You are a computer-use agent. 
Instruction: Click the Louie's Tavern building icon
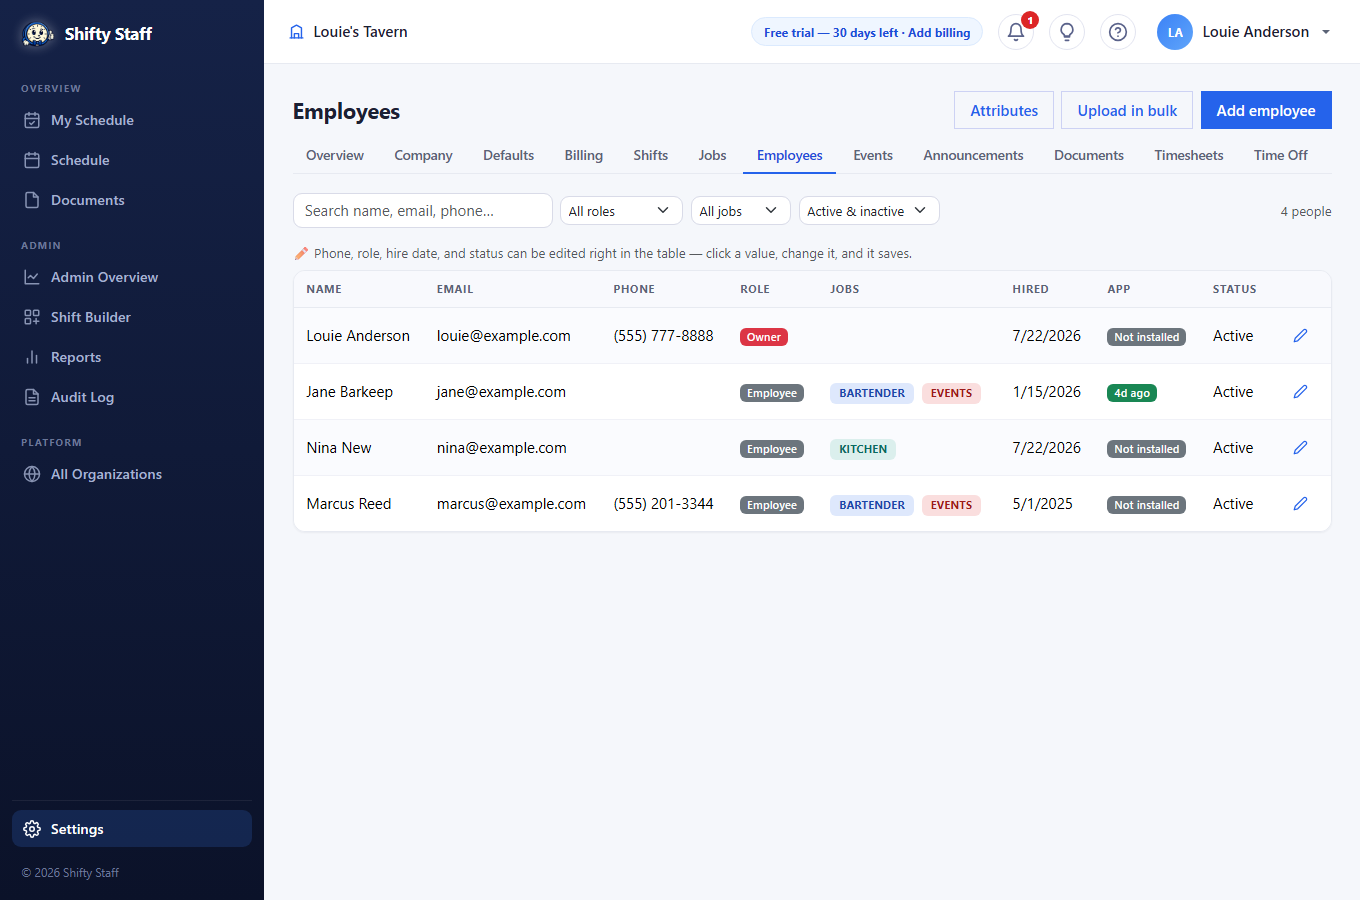pos(296,32)
